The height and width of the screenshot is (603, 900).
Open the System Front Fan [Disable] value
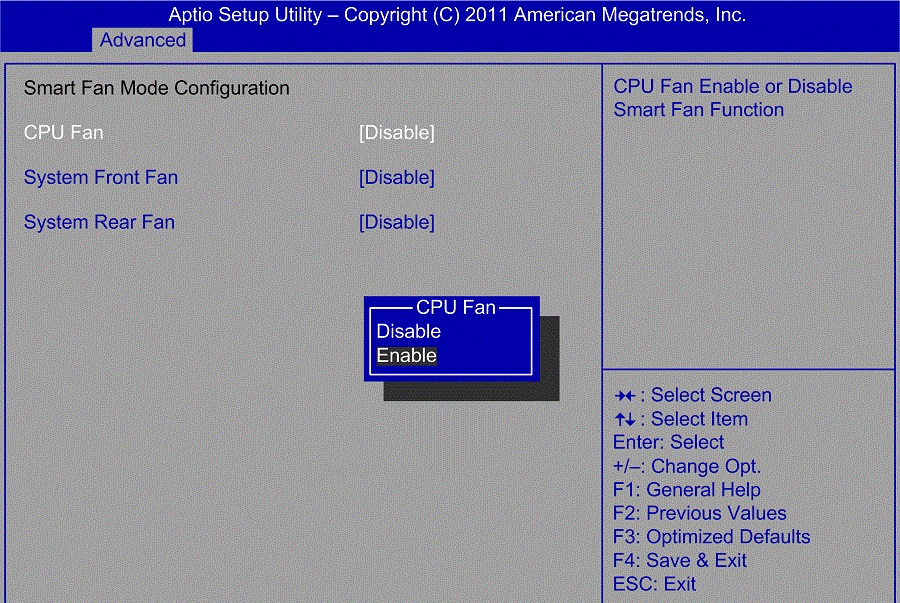point(396,178)
